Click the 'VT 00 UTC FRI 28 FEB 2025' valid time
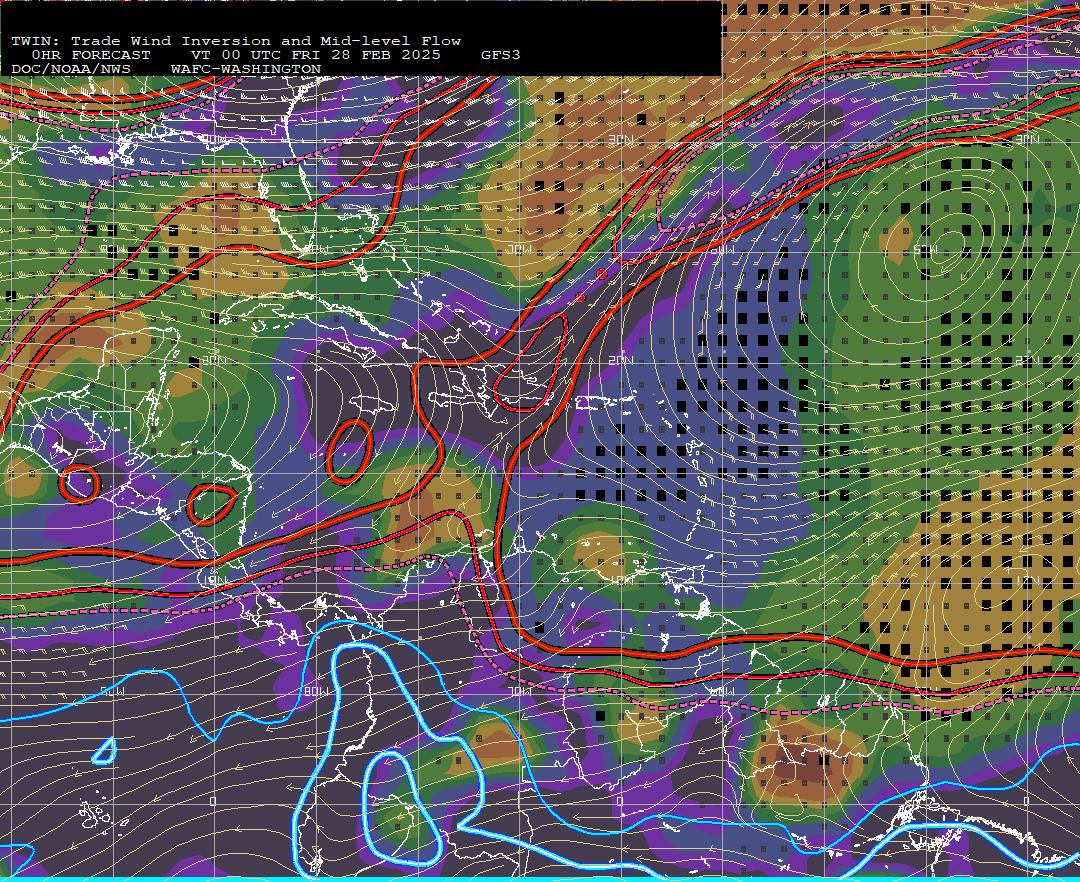 (315, 55)
